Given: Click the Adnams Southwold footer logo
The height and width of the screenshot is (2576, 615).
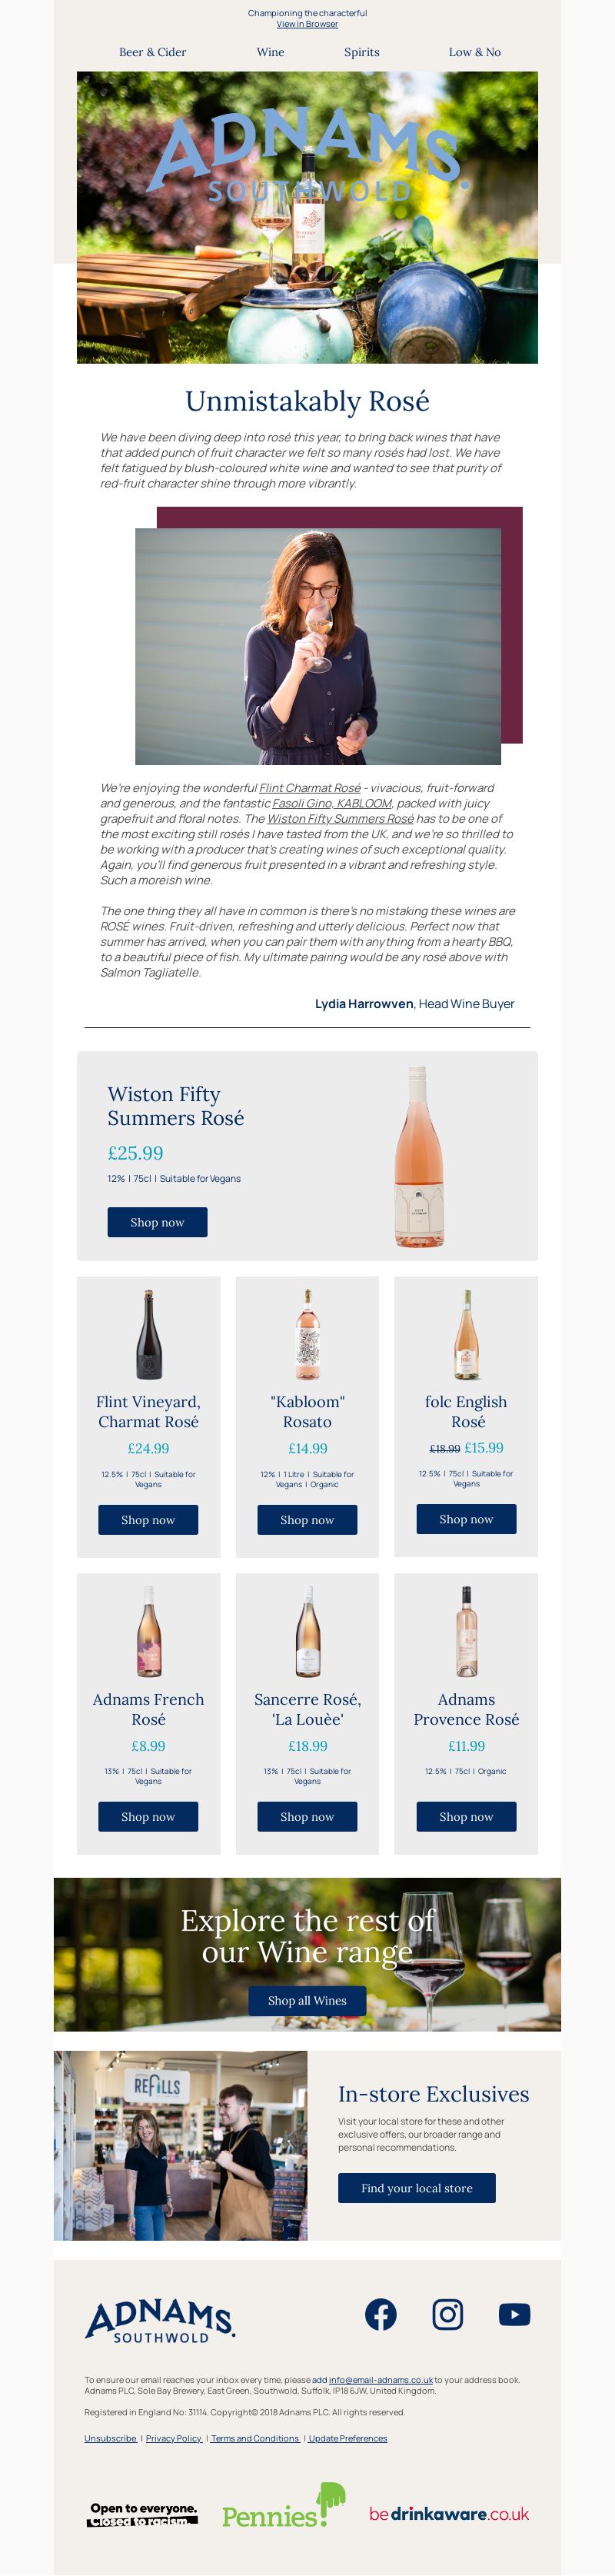Looking at the screenshot, I should [x=160, y=2320].
